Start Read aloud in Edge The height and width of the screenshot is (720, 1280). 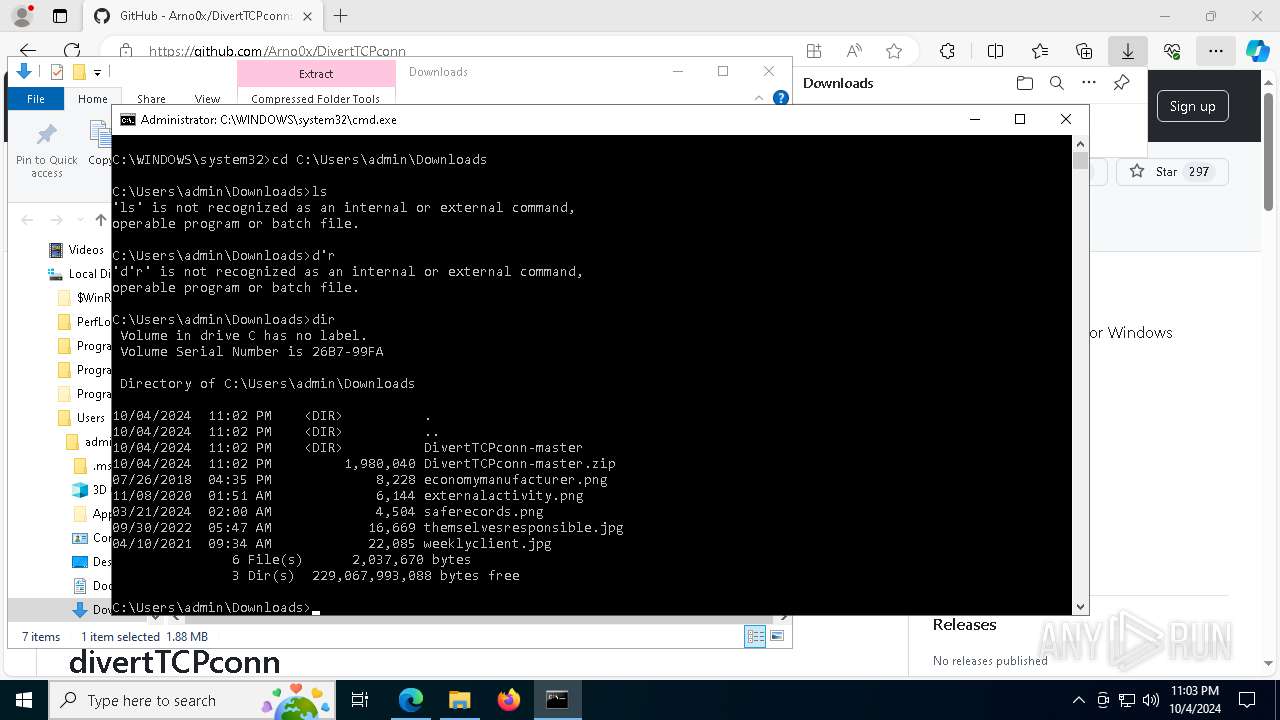[x=854, y=51]
